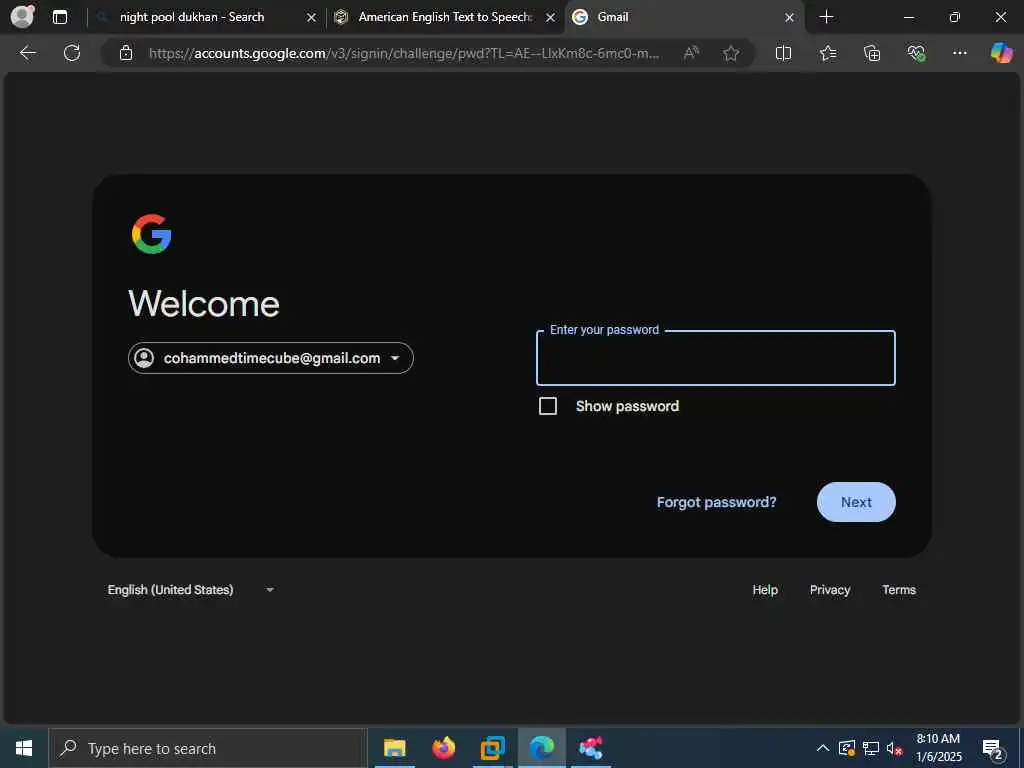Go back with the back arrow
Image resolution: width=1024 pixels, height=768 pixels.
(x=27, y=53)
